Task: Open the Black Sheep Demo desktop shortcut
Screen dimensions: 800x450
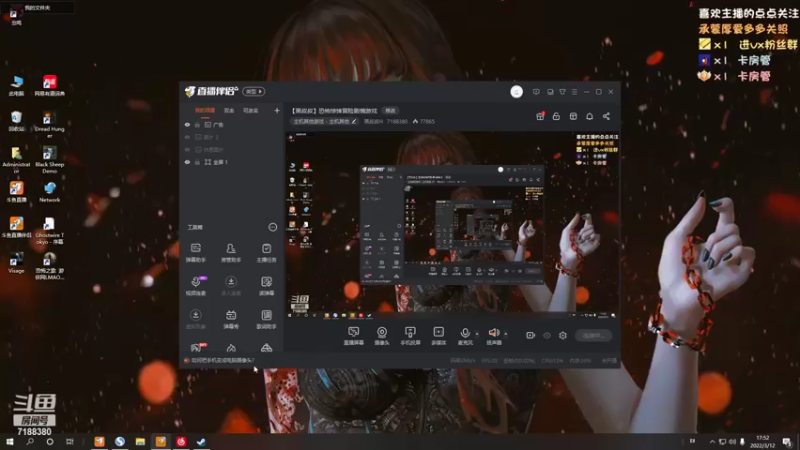Action: coord(49,160)
